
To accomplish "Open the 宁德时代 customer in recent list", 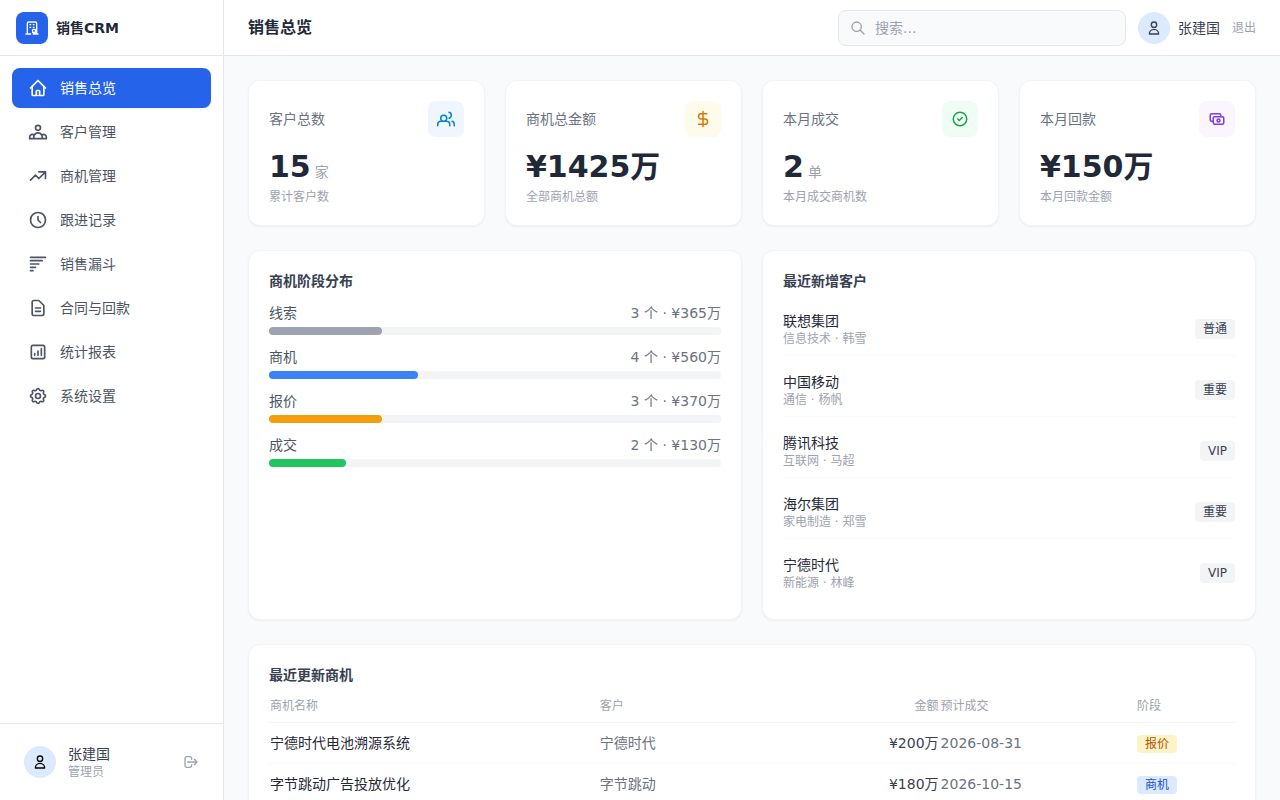I will pyautogui.click(x=1009, y=573).
